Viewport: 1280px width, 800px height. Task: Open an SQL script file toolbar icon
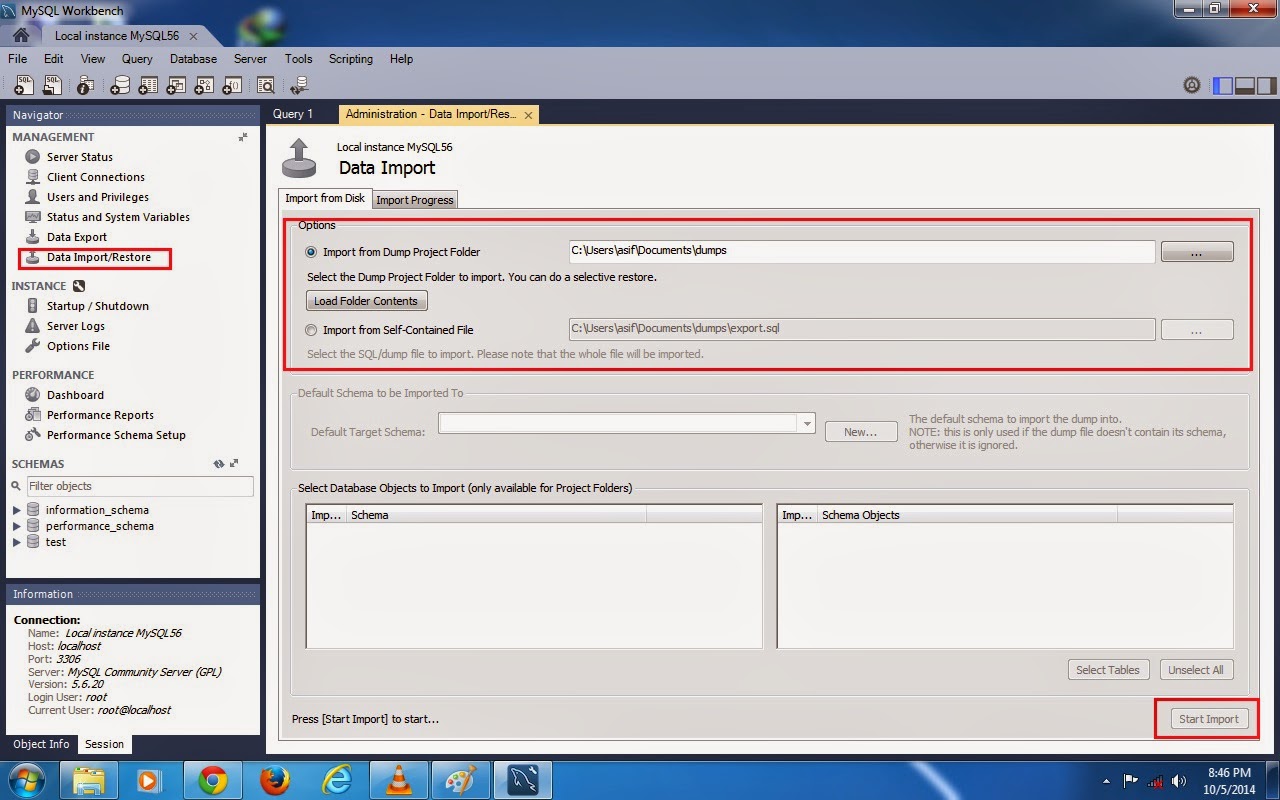[x=53, y=86]
